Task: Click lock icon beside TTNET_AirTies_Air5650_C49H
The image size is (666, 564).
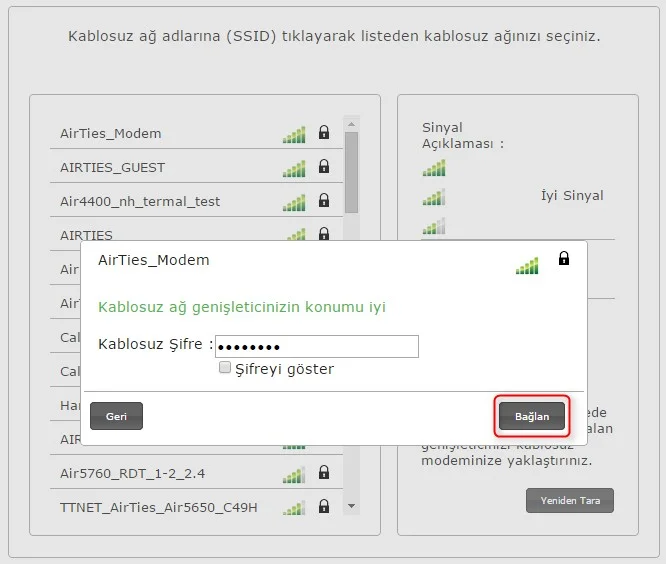Action: tap(324, 506)
